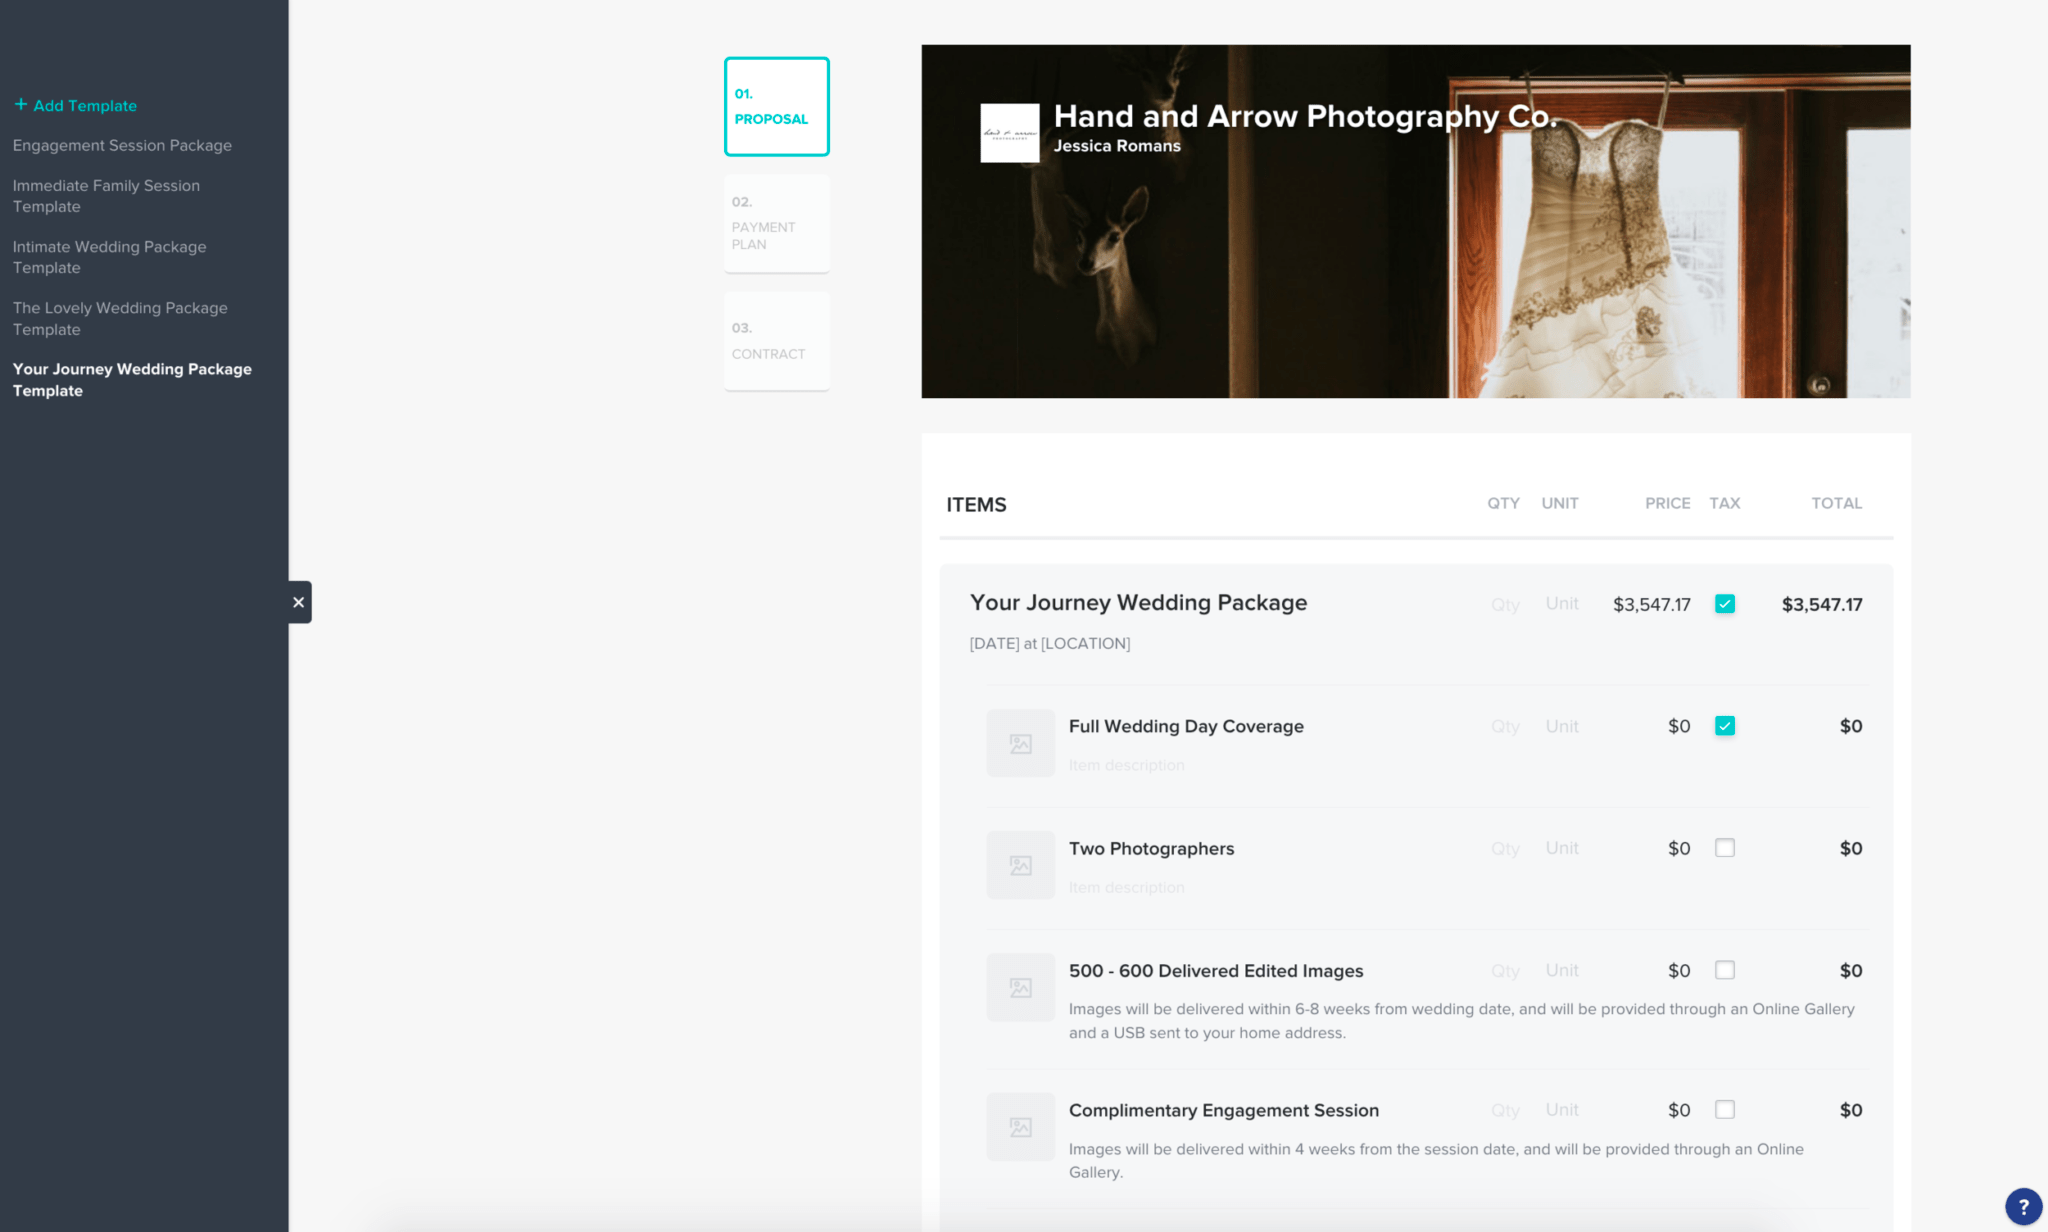
Task: Enable tax checkbox for Two Photographers
Action: click(x=1724, y=848)
